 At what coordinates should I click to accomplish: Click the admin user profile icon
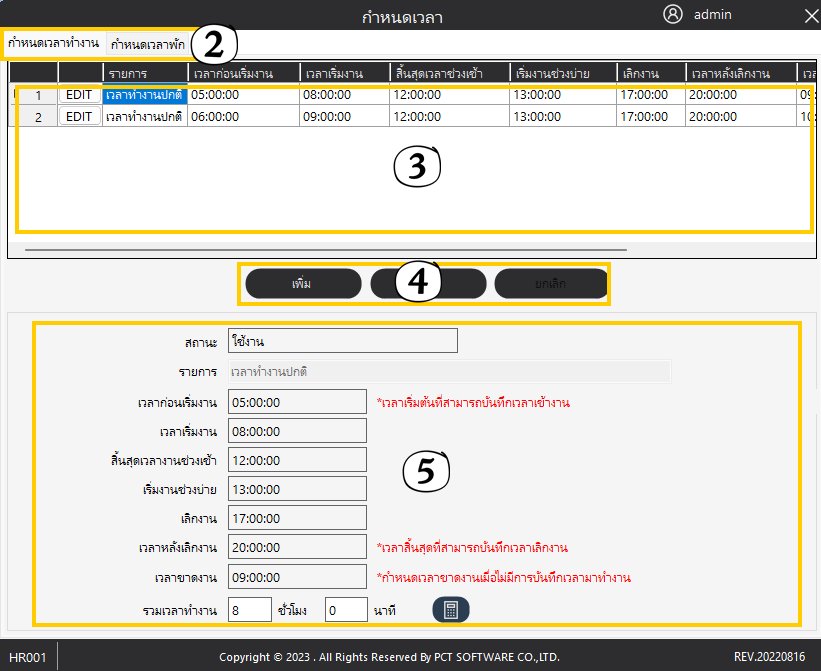point(673,15)
